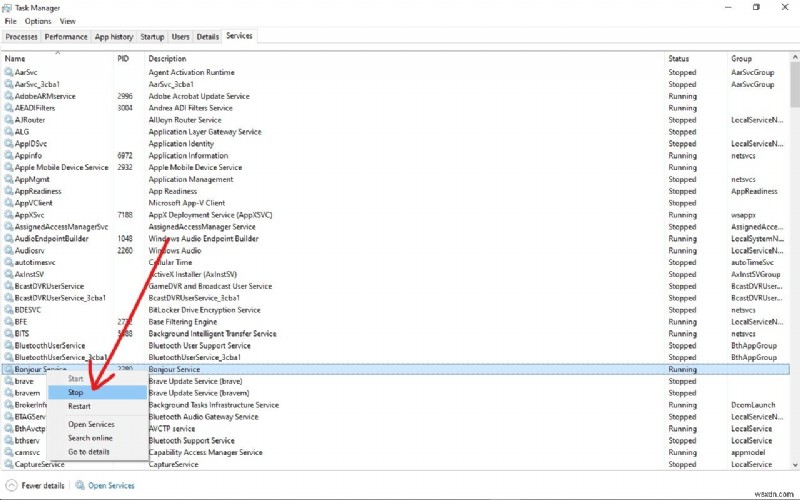The width and height of the screenshot is (800, 500).
Task: Click the DcomLaunch group cell
Action: coord(753,405)
